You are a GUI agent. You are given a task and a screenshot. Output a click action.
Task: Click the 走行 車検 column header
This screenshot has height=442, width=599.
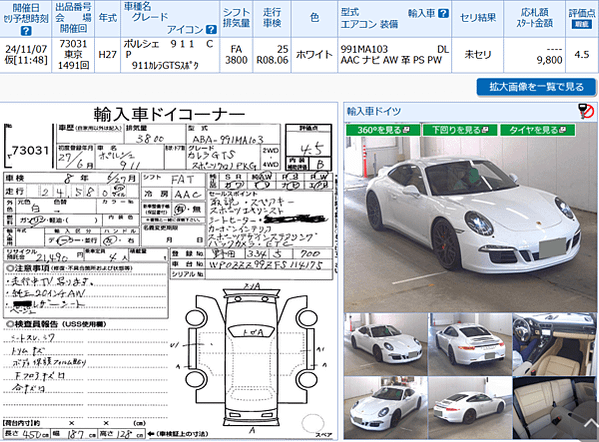tap(272, 18)
